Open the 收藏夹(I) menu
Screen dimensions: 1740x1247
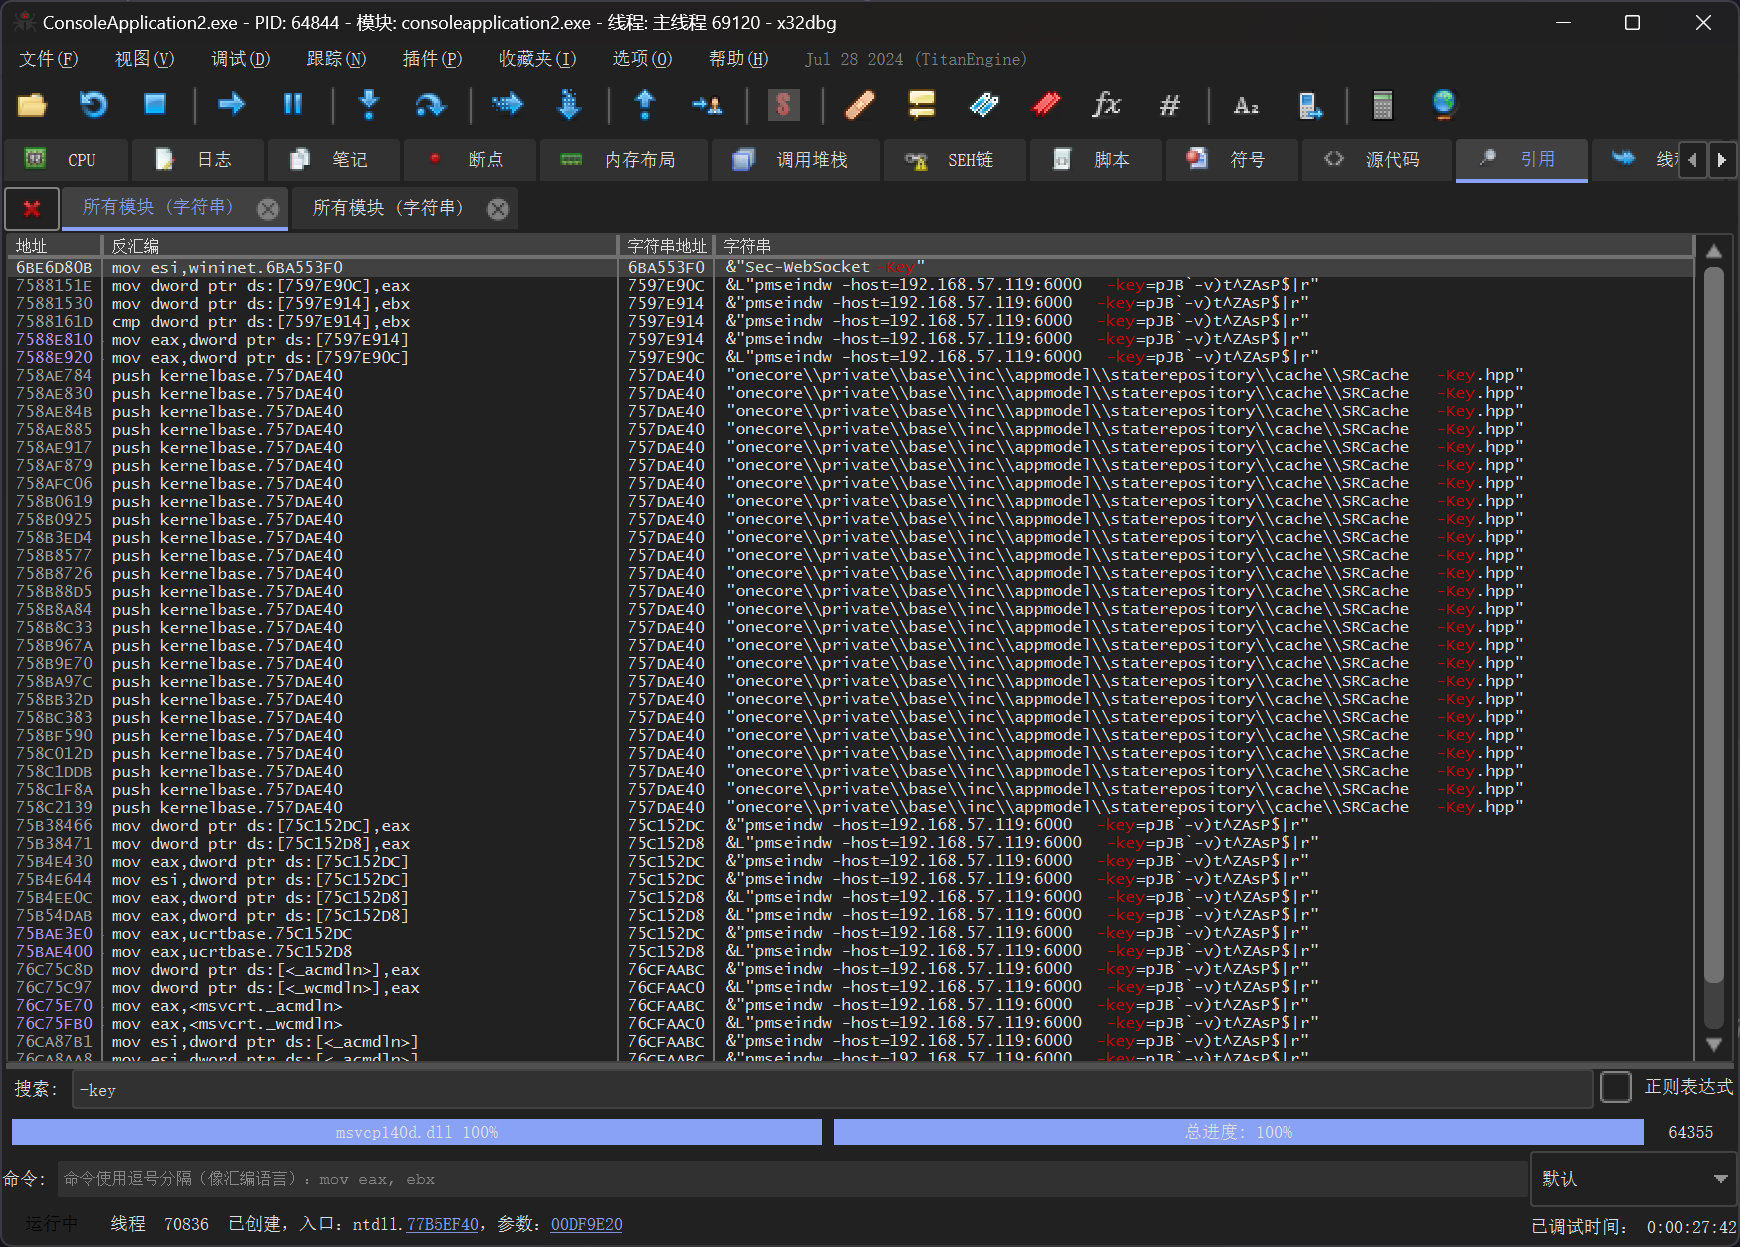point(537,59)
